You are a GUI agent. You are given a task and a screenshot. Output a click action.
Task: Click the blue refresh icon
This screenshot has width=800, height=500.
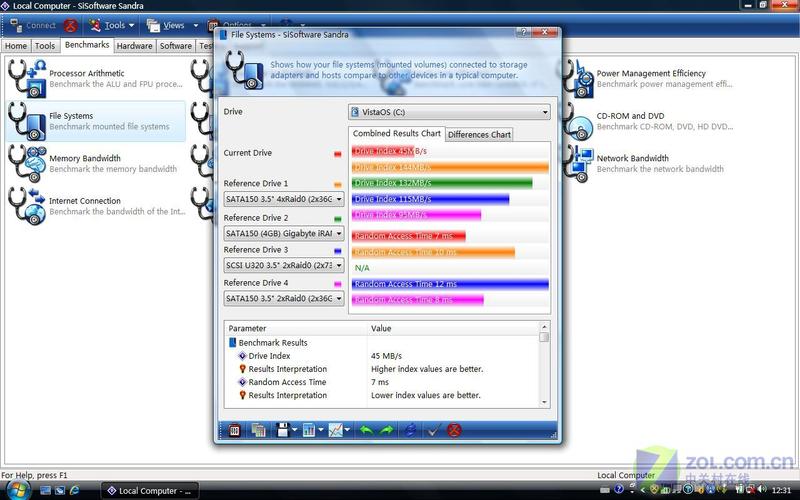click(410, 431)
